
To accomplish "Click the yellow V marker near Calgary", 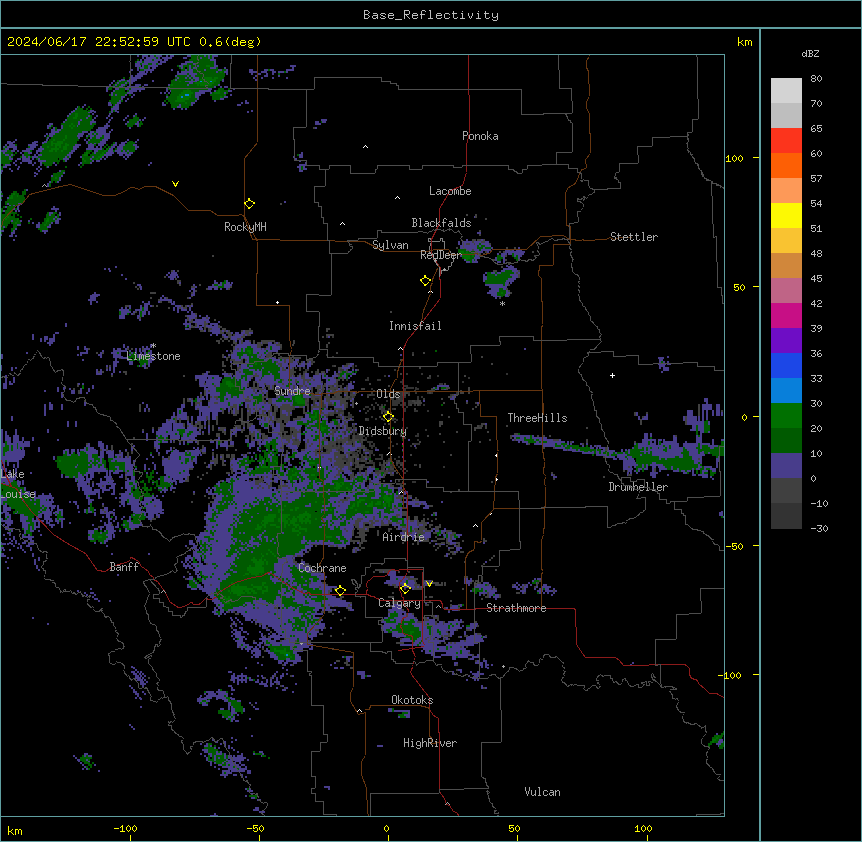I will (429, 584).
